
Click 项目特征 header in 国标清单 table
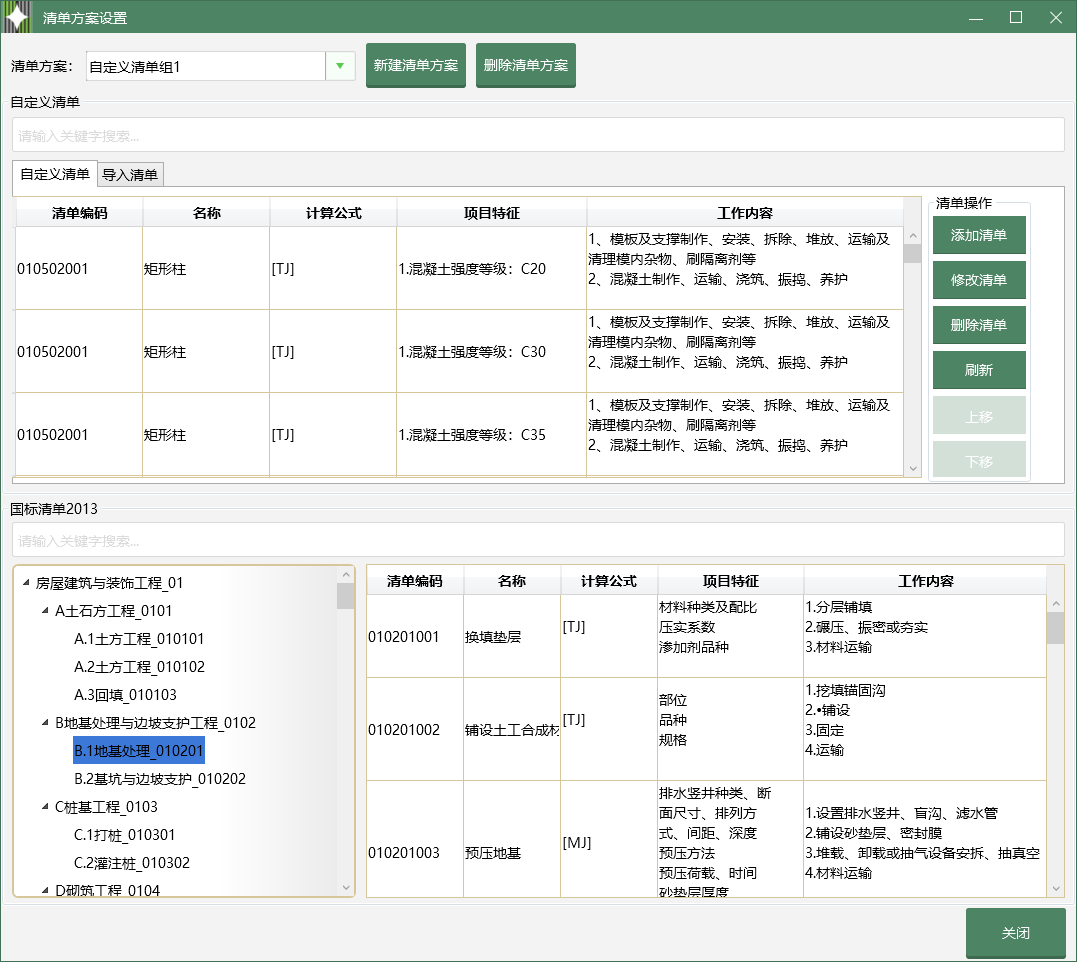731,581
